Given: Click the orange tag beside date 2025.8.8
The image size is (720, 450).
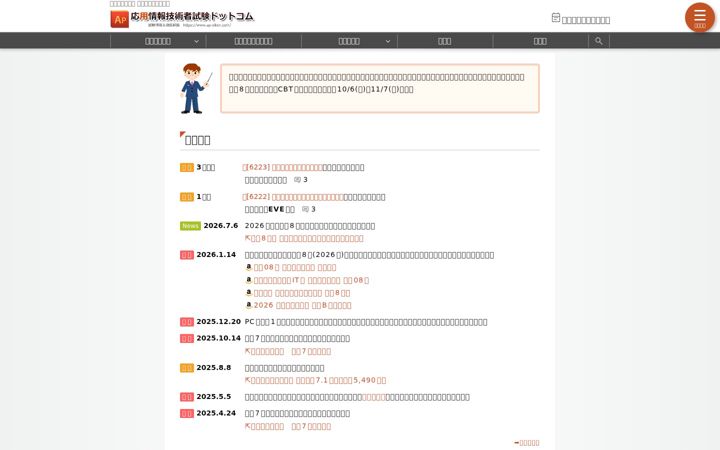Looking at the screenshot, I should (187, 368).
